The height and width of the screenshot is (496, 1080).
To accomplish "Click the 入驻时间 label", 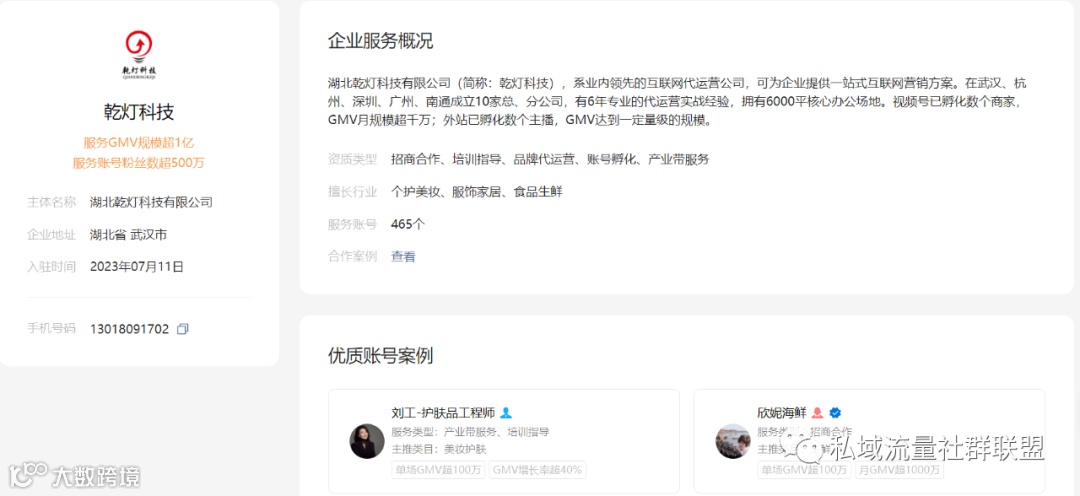I will coord(52,266).
